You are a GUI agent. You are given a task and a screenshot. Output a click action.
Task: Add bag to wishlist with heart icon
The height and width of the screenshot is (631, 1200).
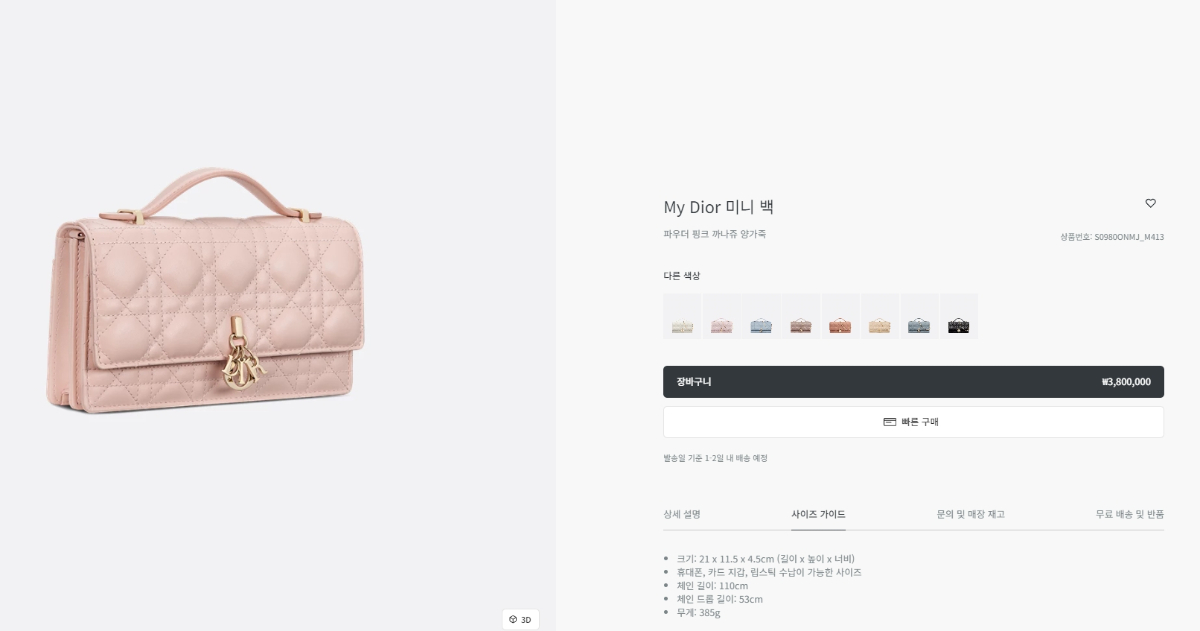coord(1150,204)
